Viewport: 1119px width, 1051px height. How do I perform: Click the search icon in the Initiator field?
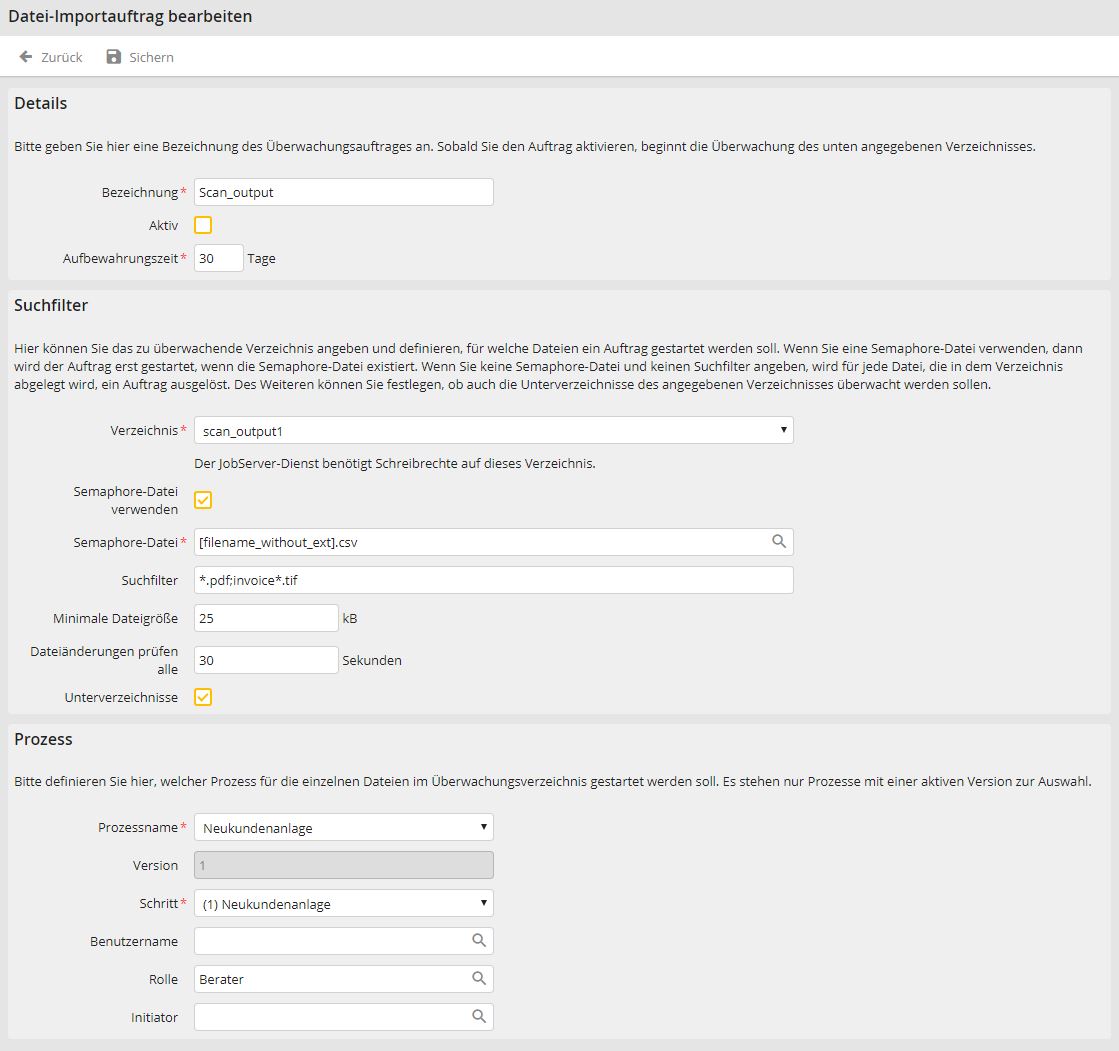(x=481, y=1016)
